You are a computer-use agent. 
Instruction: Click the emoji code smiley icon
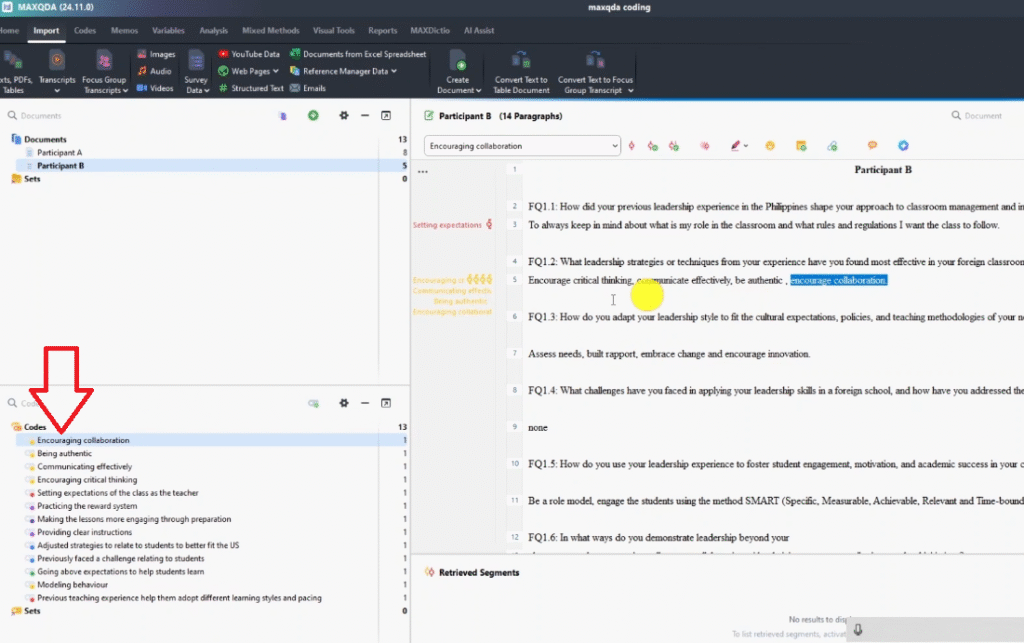pos(770,146)
